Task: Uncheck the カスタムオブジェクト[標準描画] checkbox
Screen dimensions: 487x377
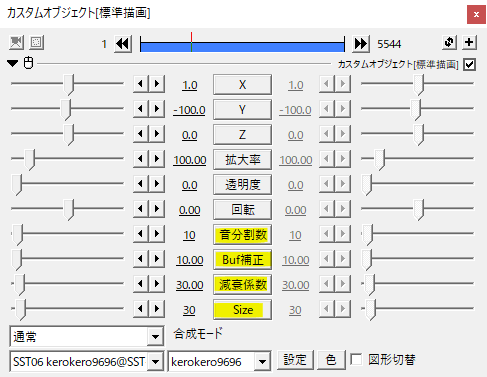Action: point(470,64)
